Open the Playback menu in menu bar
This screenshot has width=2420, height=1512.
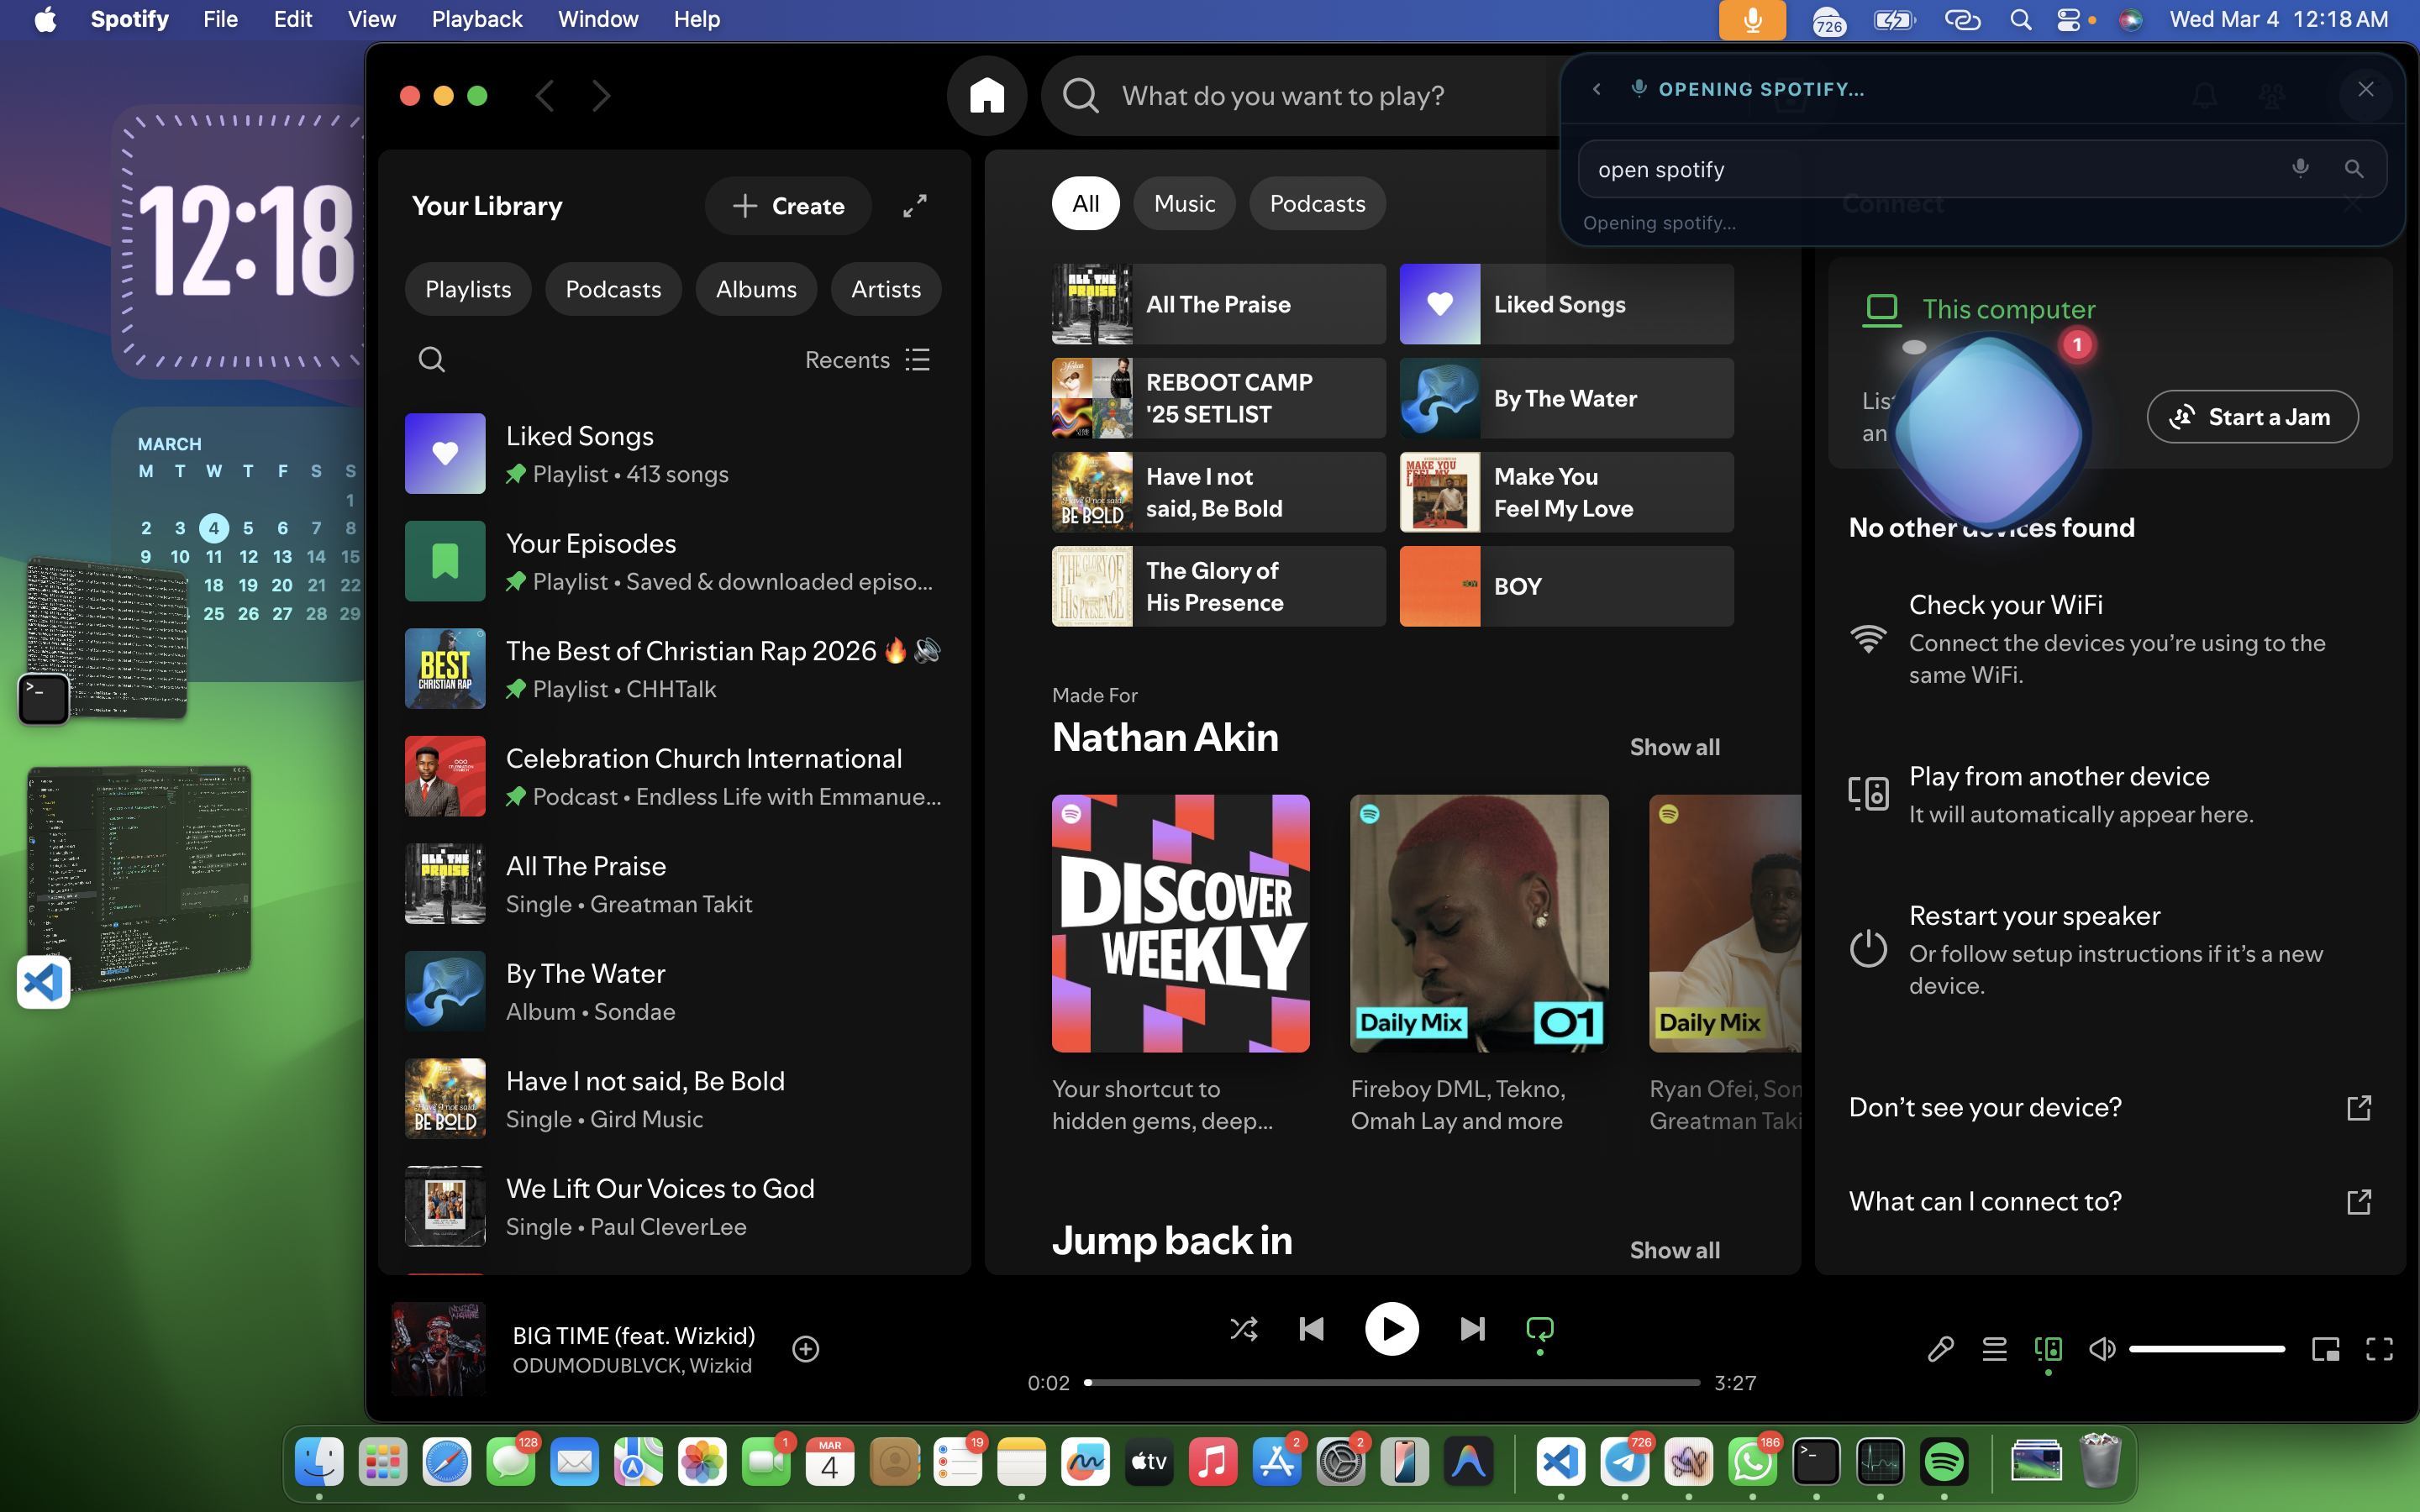pos(476,19)
